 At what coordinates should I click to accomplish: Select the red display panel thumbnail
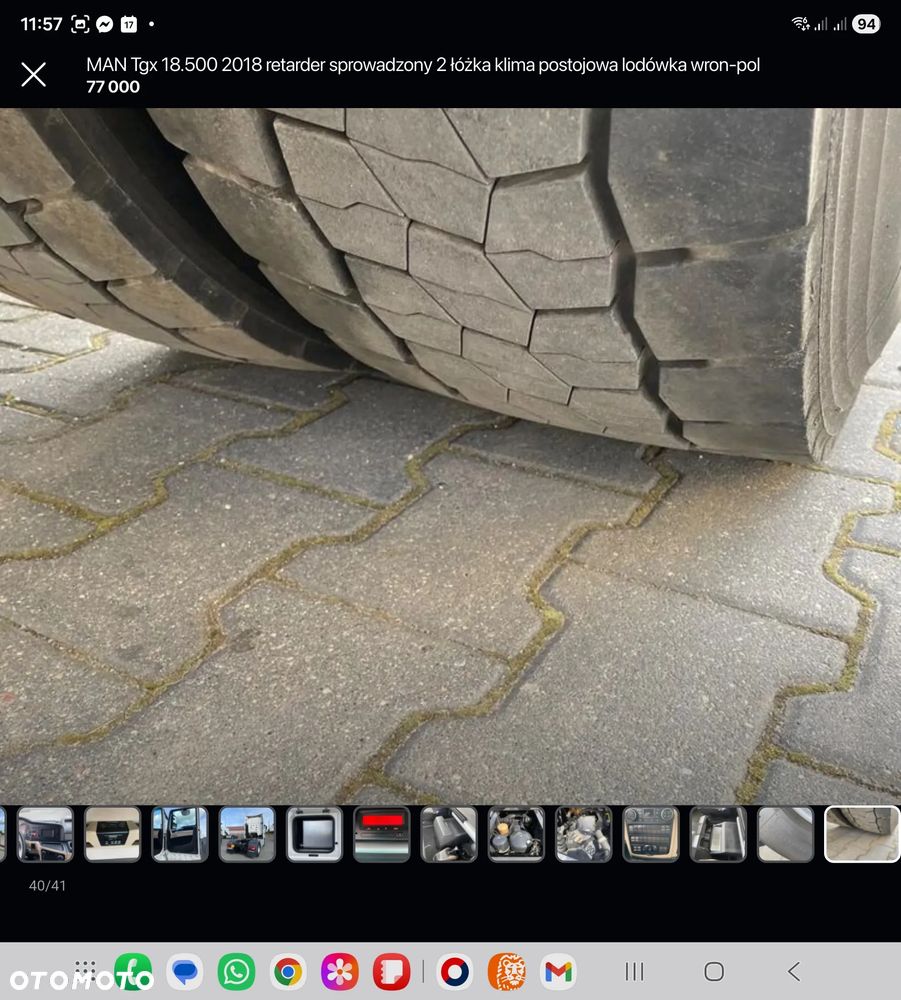(x=381, y=834)
